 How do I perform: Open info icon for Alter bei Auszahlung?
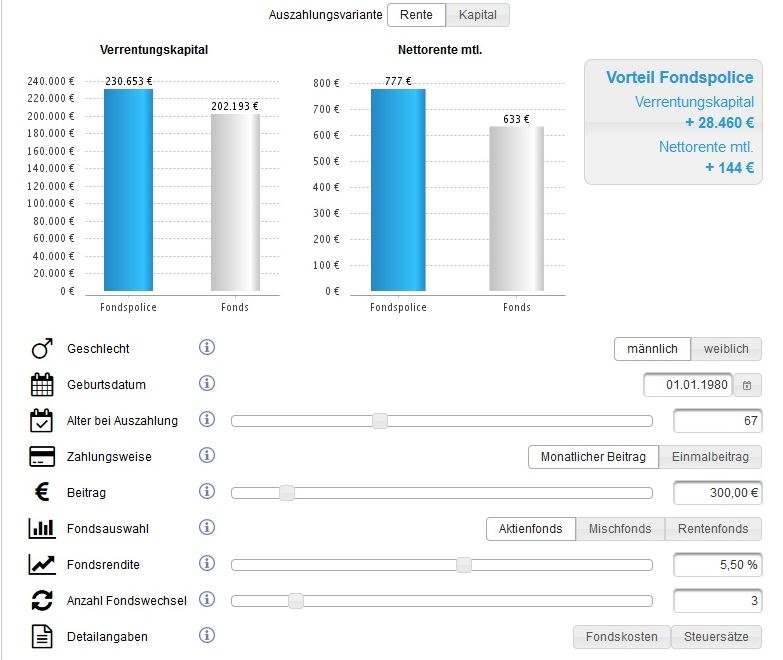(207, 420)
